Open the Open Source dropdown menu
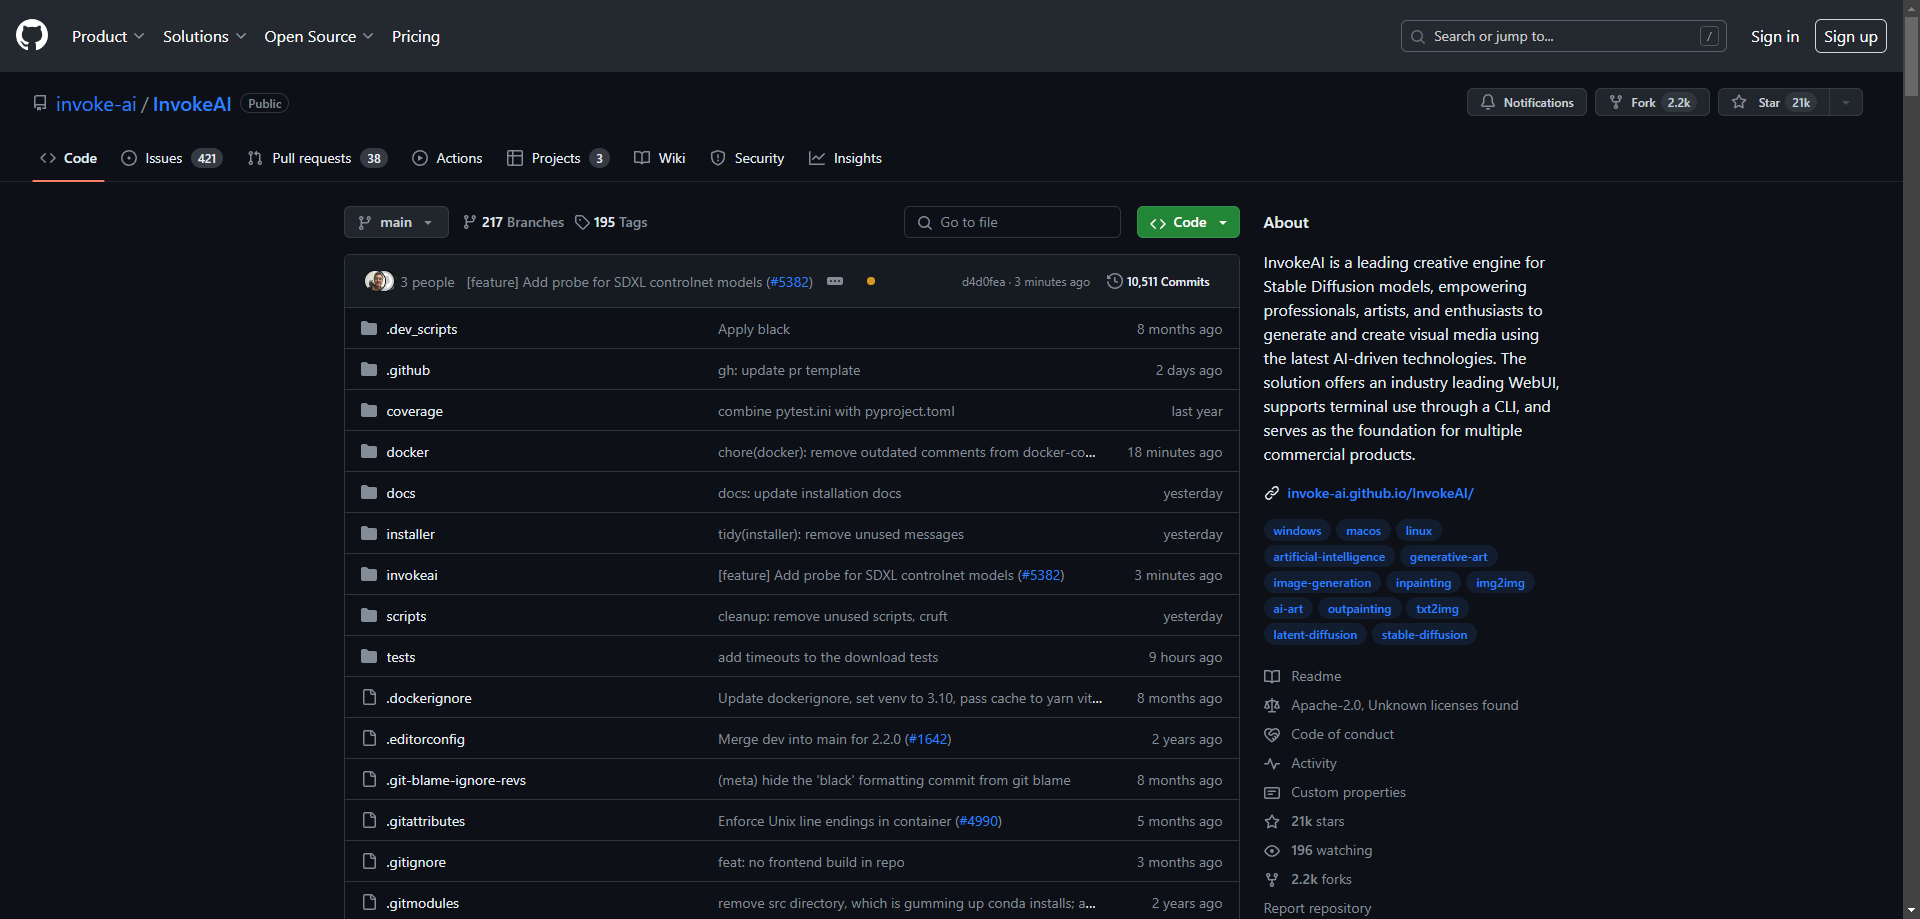 [319, 36]
